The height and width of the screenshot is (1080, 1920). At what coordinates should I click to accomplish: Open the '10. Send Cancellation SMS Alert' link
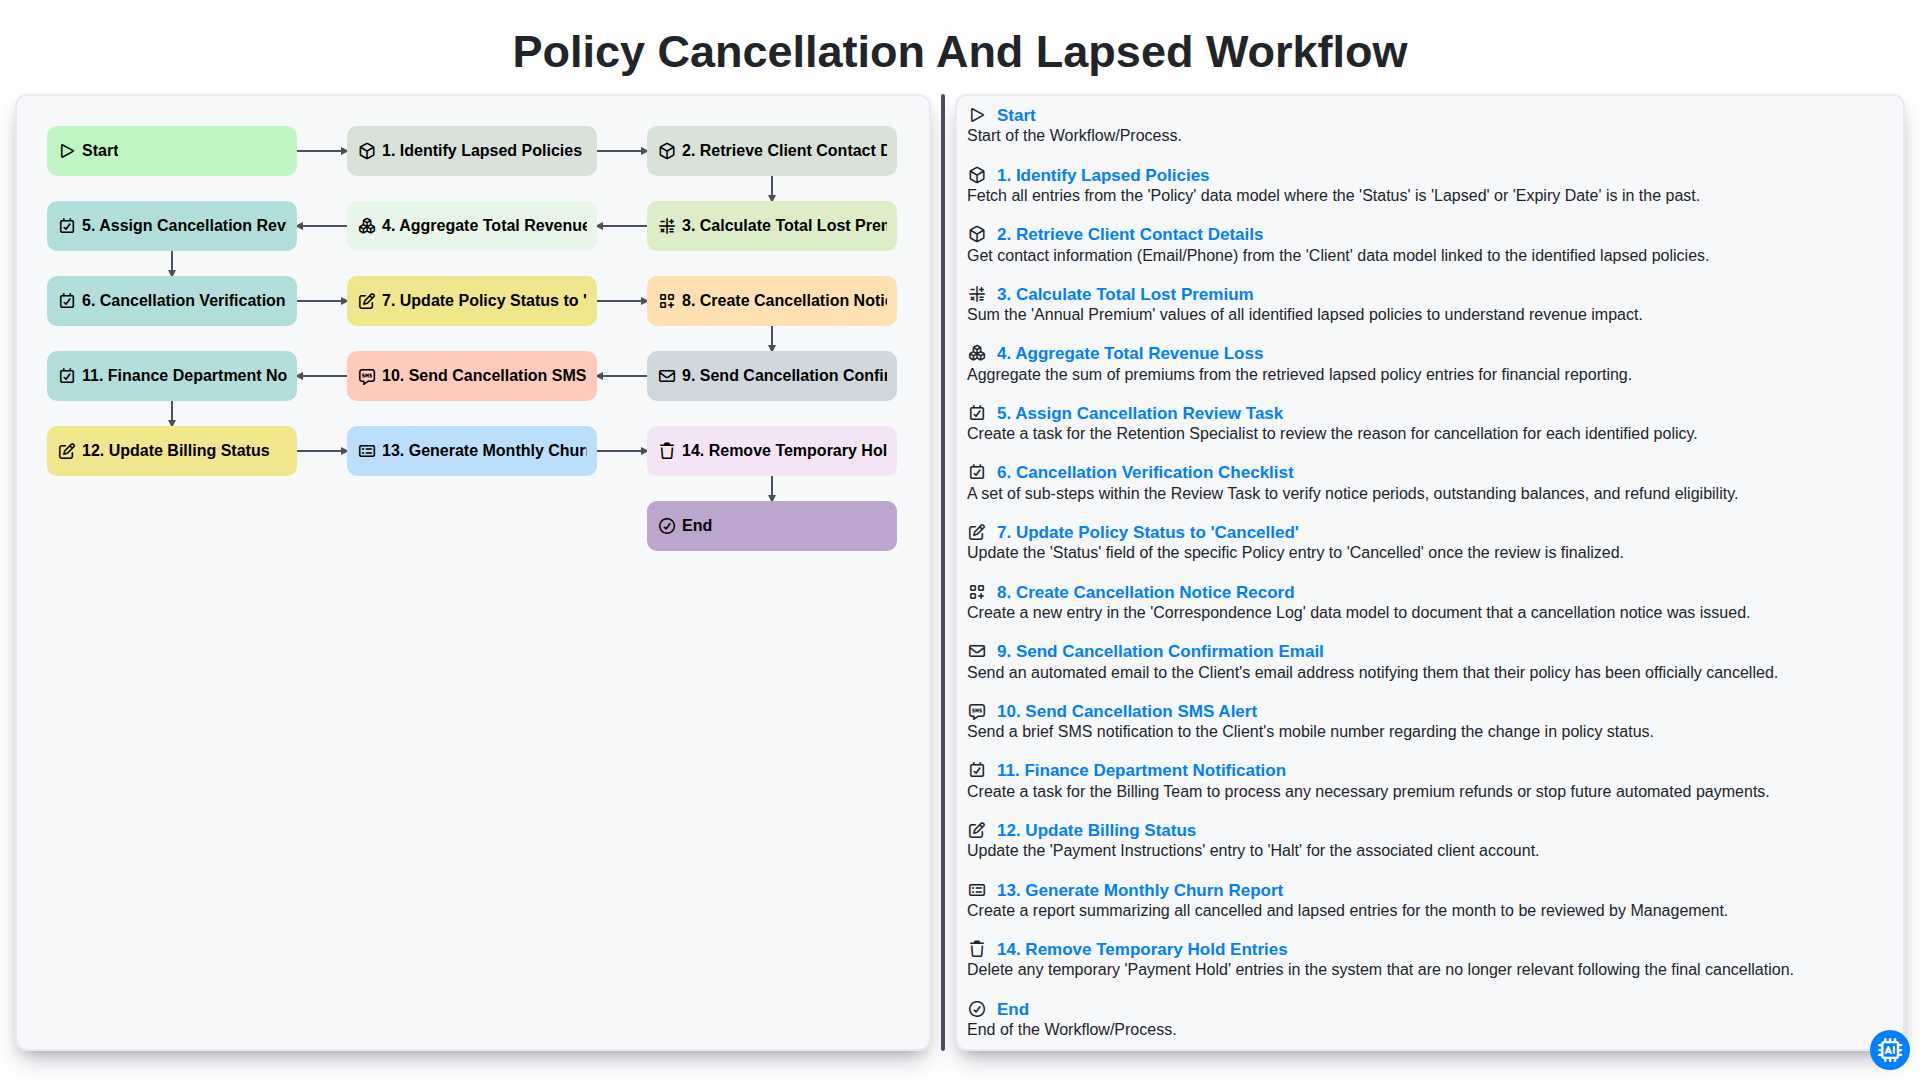[1126, 711]
